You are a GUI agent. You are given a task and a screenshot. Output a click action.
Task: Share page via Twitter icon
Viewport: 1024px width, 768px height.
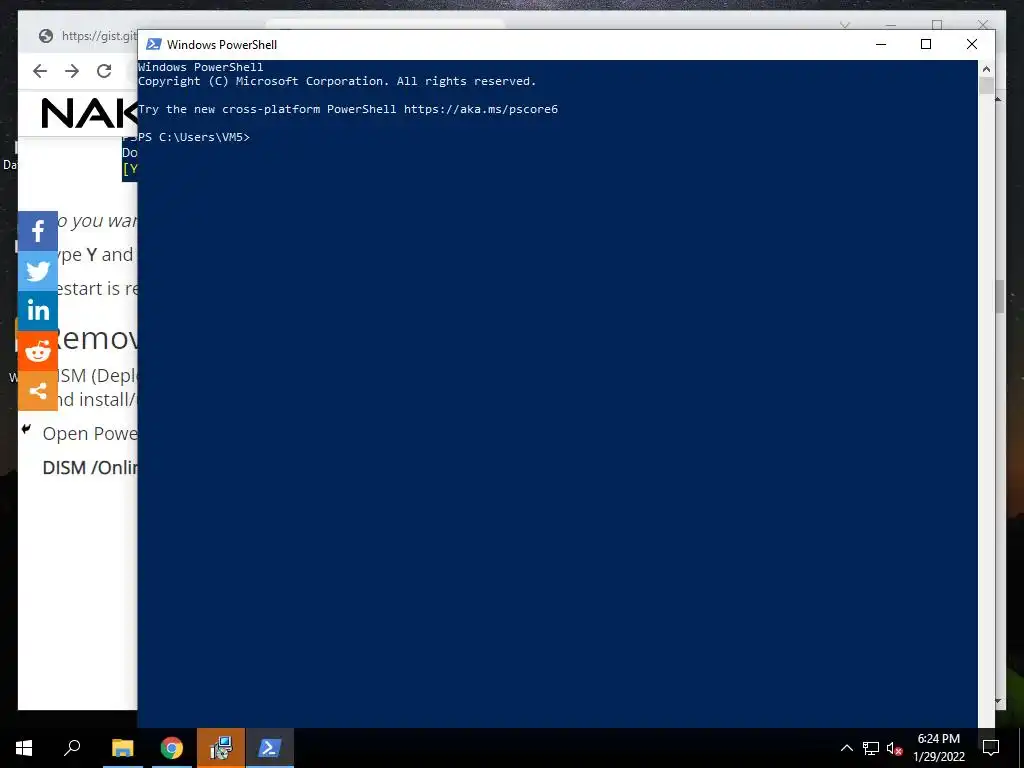(x=38, y=271)
